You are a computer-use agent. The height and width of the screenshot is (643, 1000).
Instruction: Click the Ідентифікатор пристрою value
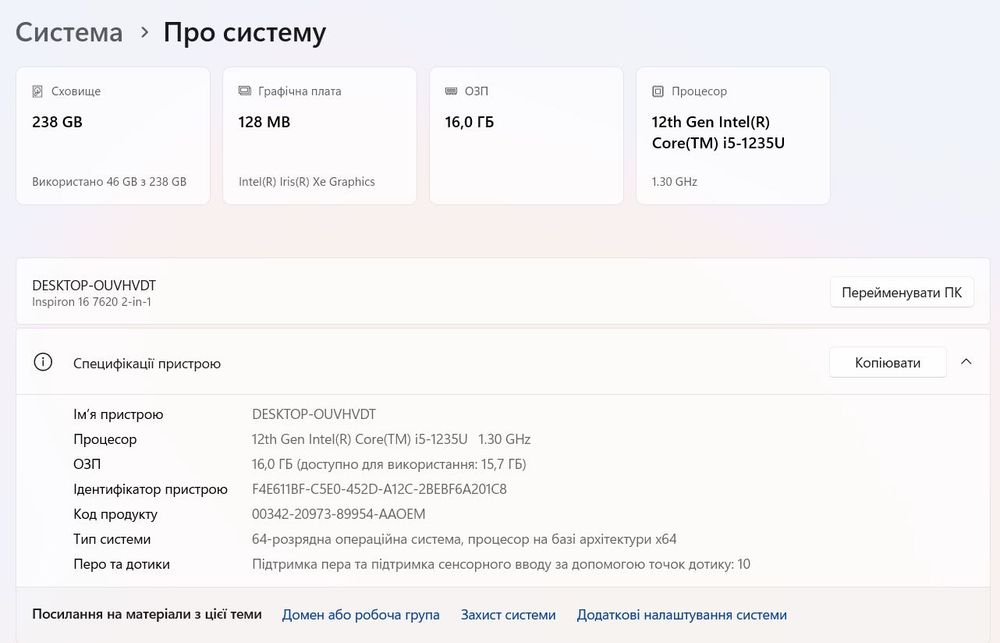click(x=379, y=489)
